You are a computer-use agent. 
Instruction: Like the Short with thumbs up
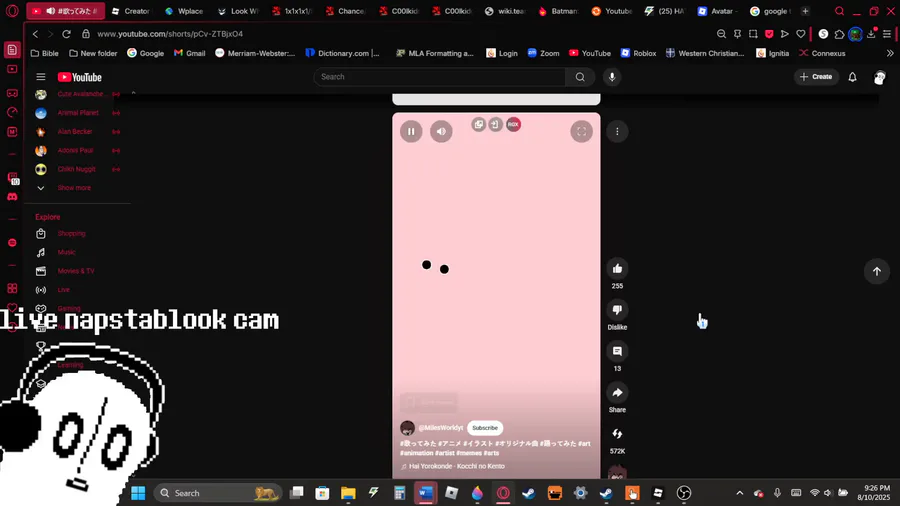tap(617, 268)
